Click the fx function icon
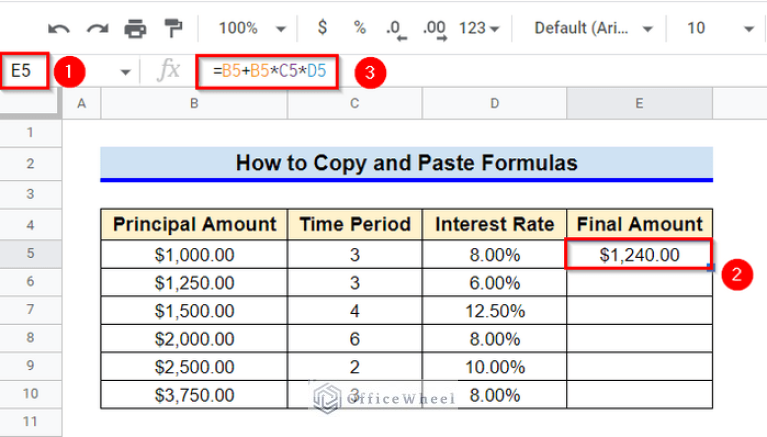The height and width of the screenshot is (437, 767). [x=169, y=70]
